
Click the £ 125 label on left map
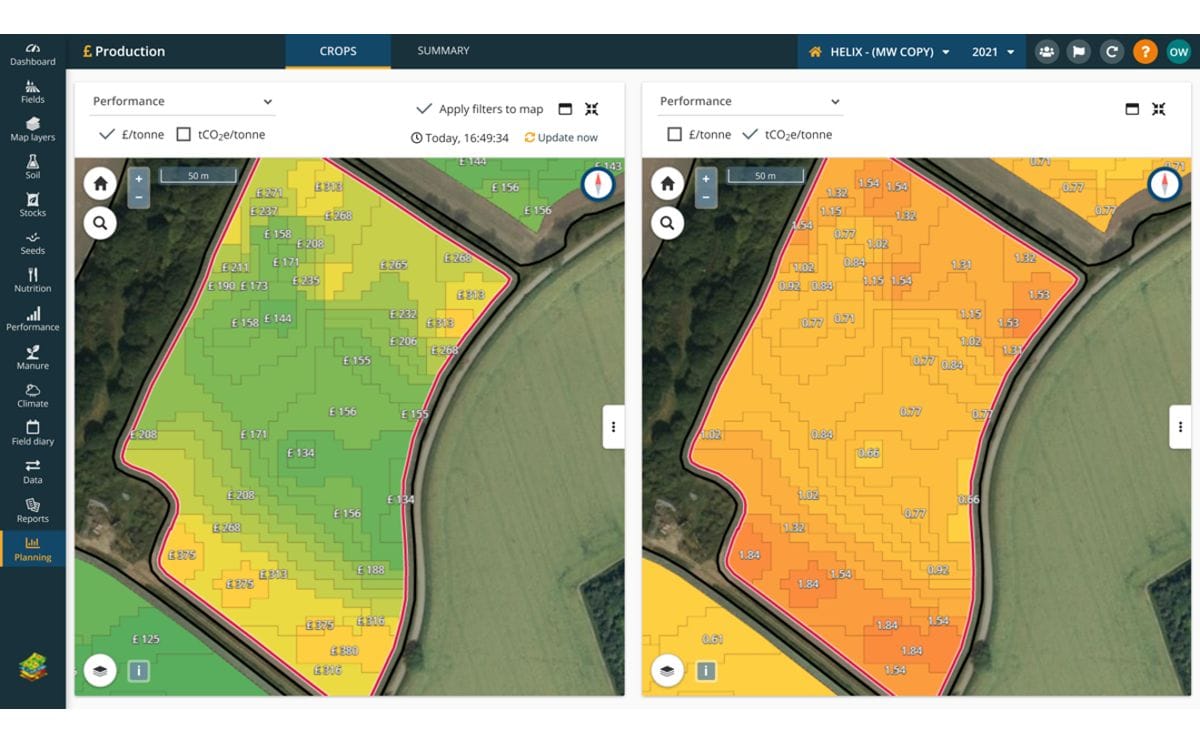[x=145, y=639]
